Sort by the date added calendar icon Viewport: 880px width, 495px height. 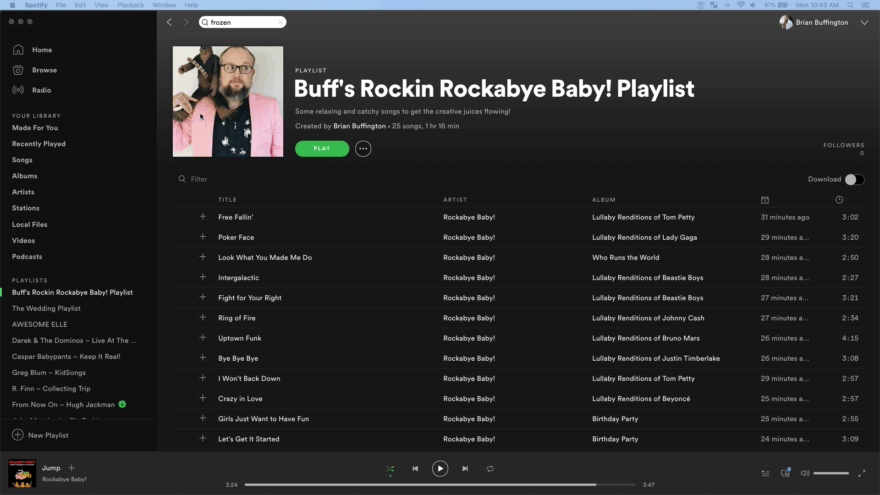(764, 200)
